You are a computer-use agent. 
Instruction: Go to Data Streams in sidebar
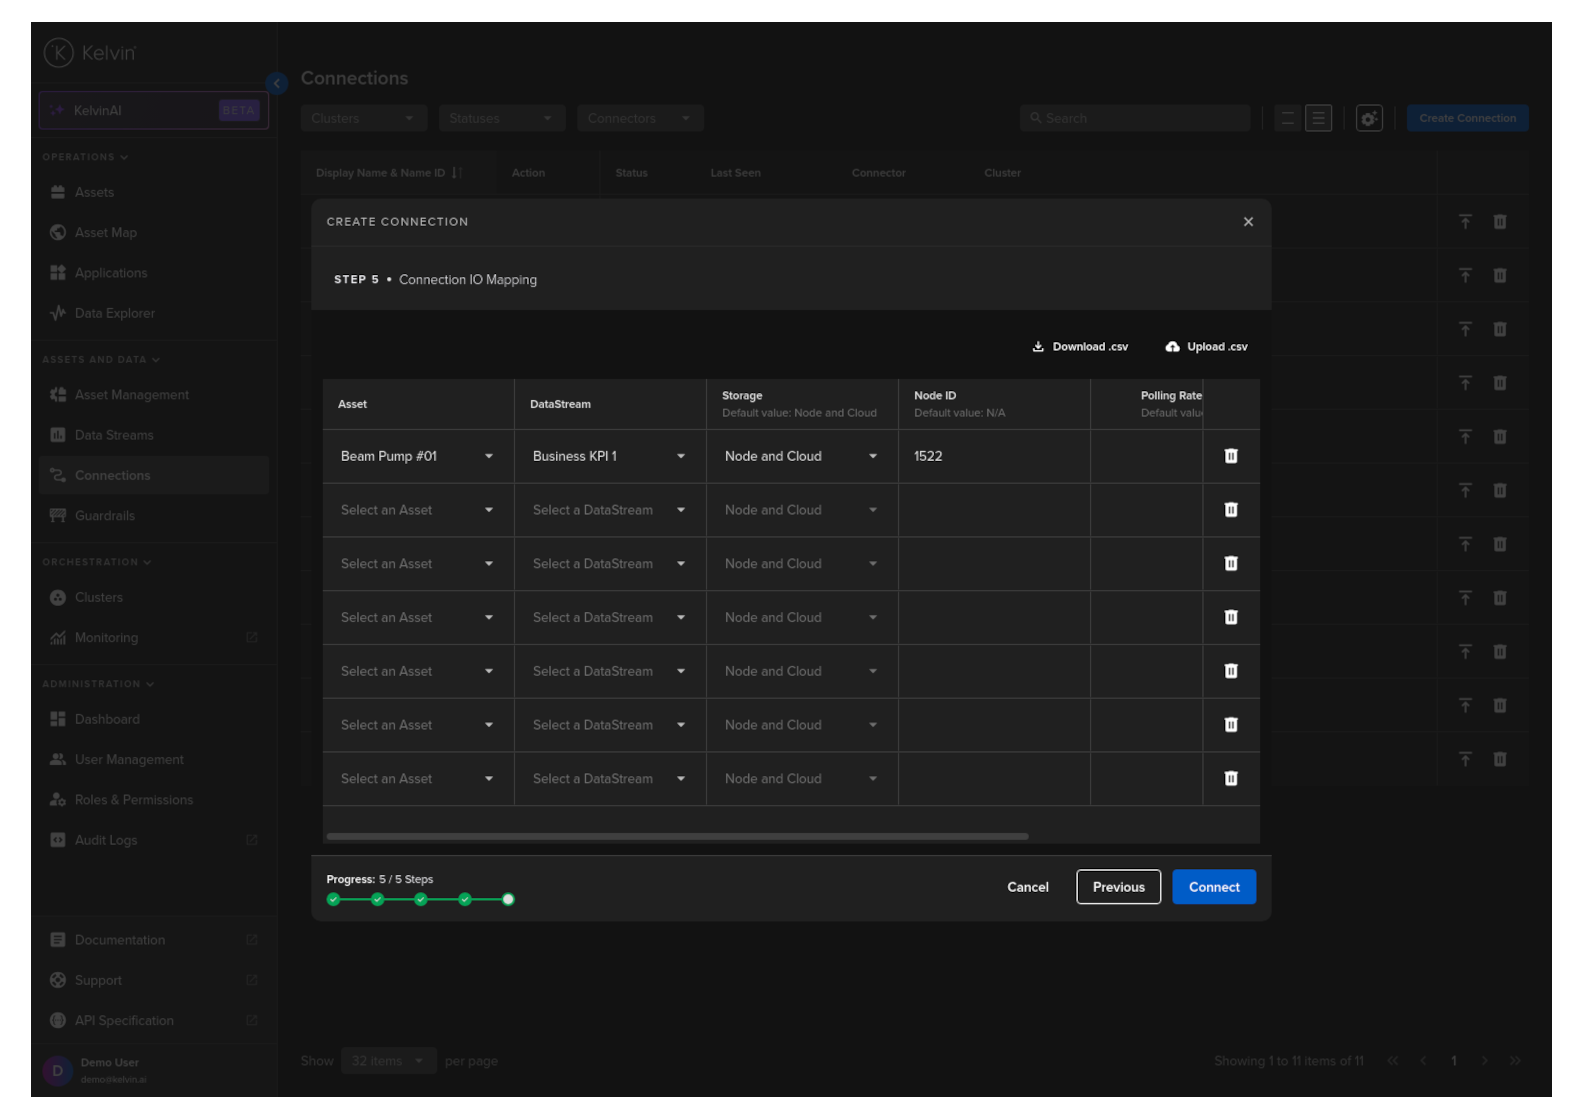(114, 435)
